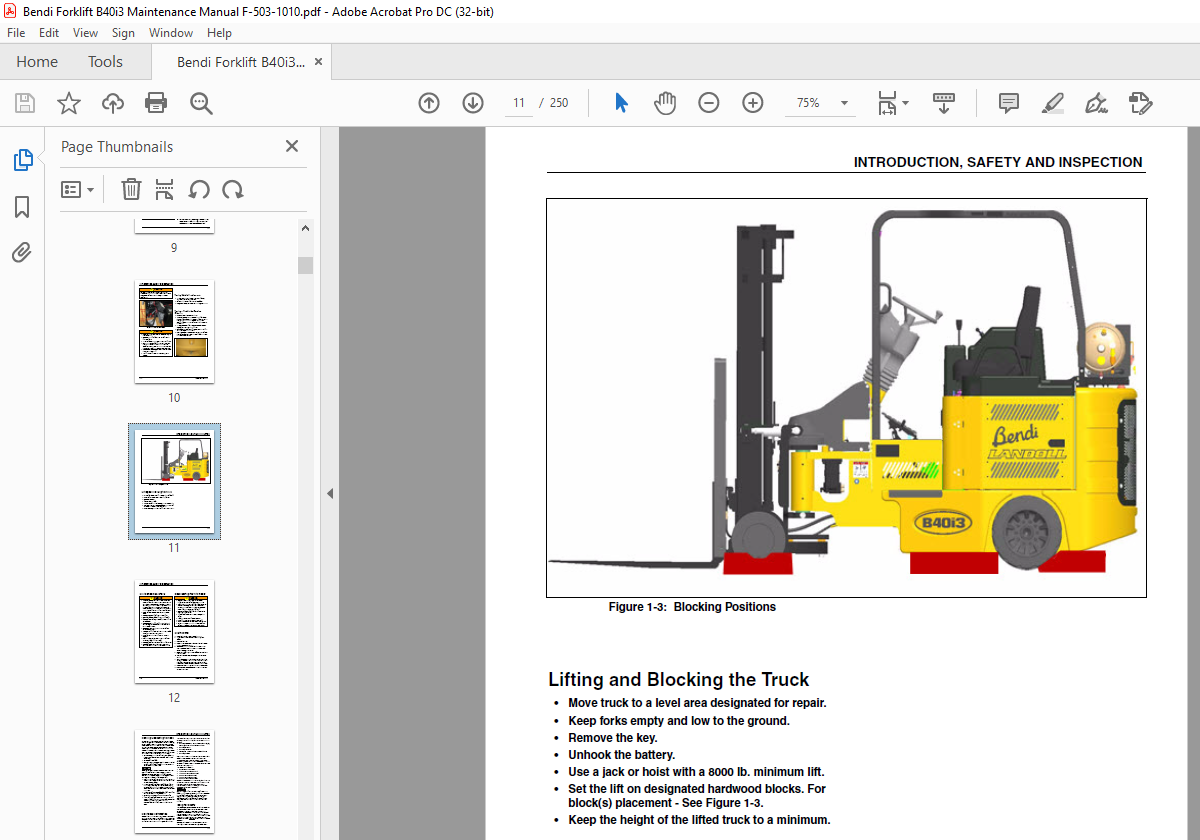The image size is (1200, 840).
Task: Click the forklift blocking positions figure
Action: point(846,397)
